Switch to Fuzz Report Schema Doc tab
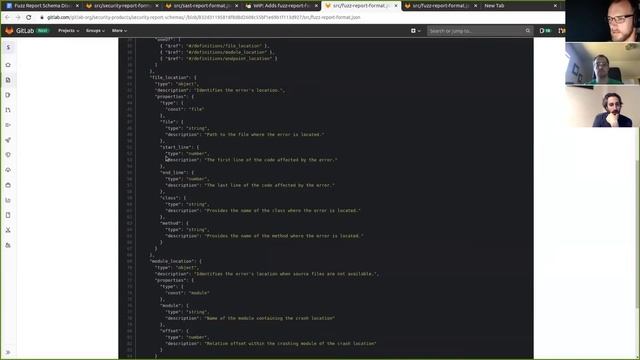640x360 pixels. pos(41,6)
